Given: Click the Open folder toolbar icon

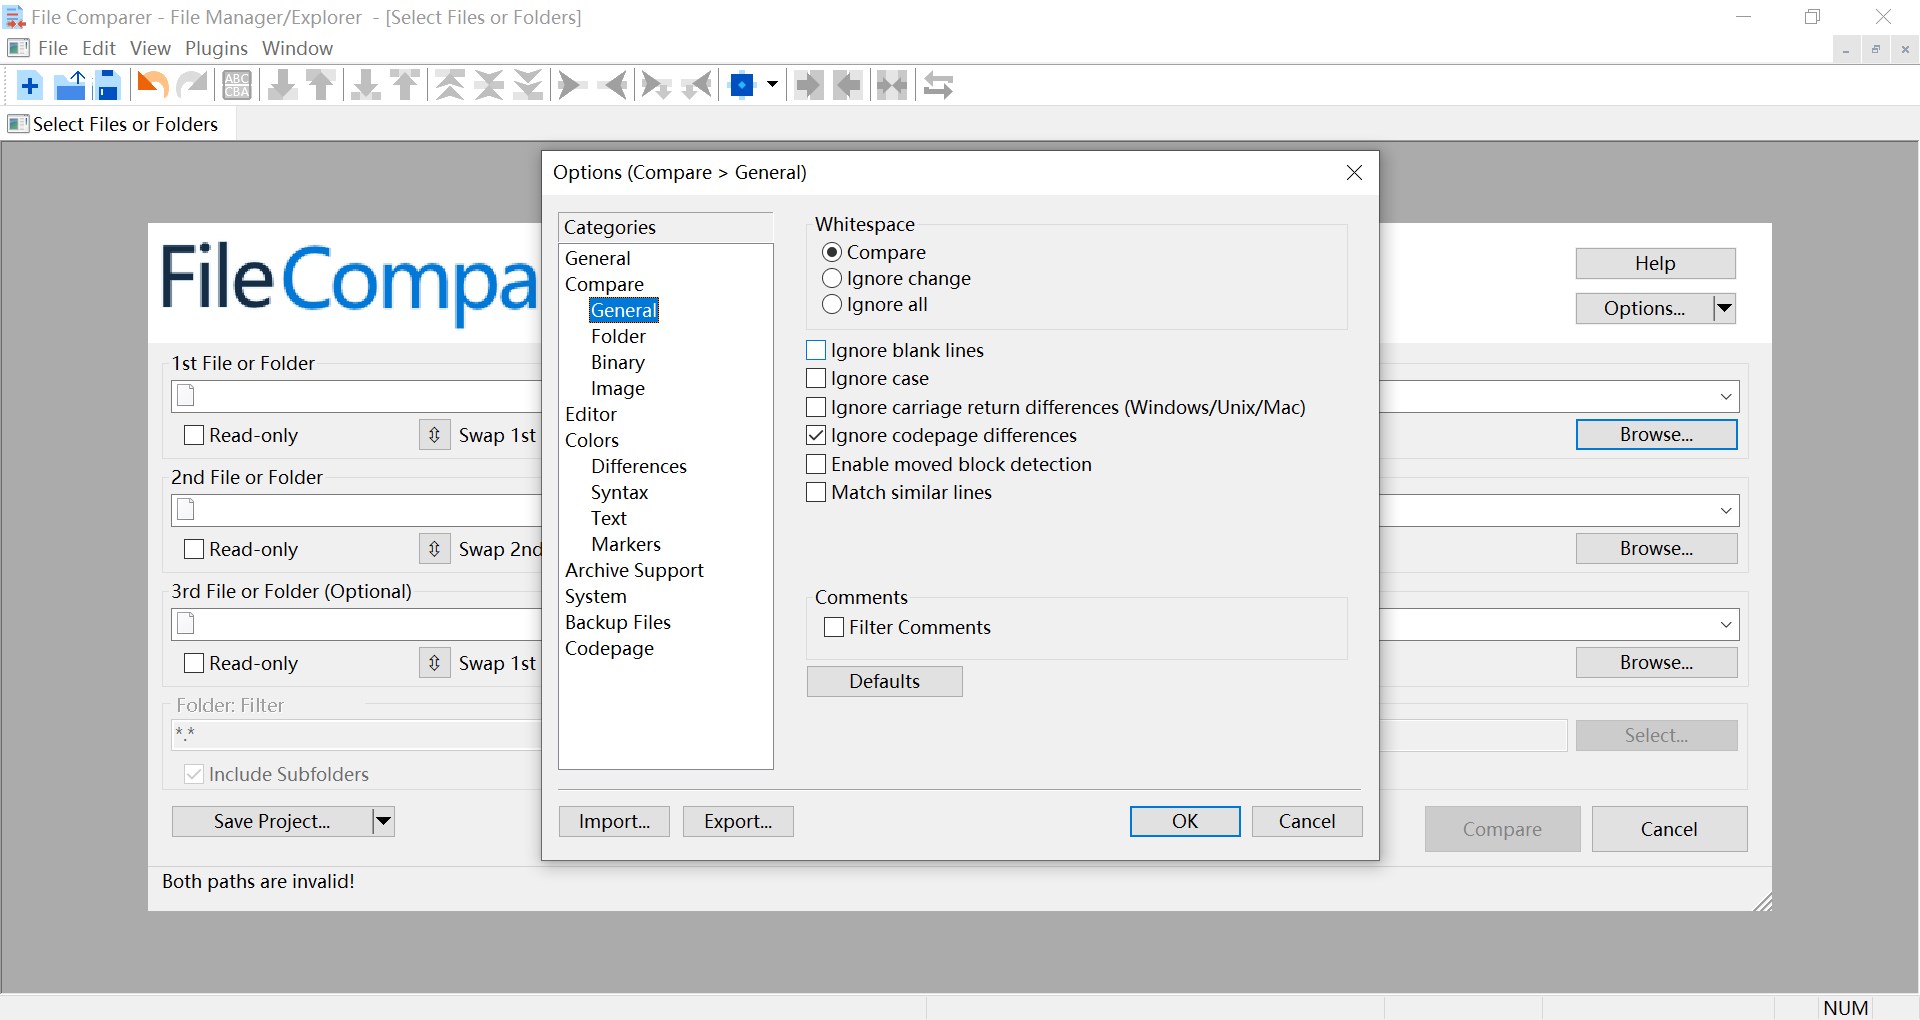Looking at the screenshot, I should (70, 86).
